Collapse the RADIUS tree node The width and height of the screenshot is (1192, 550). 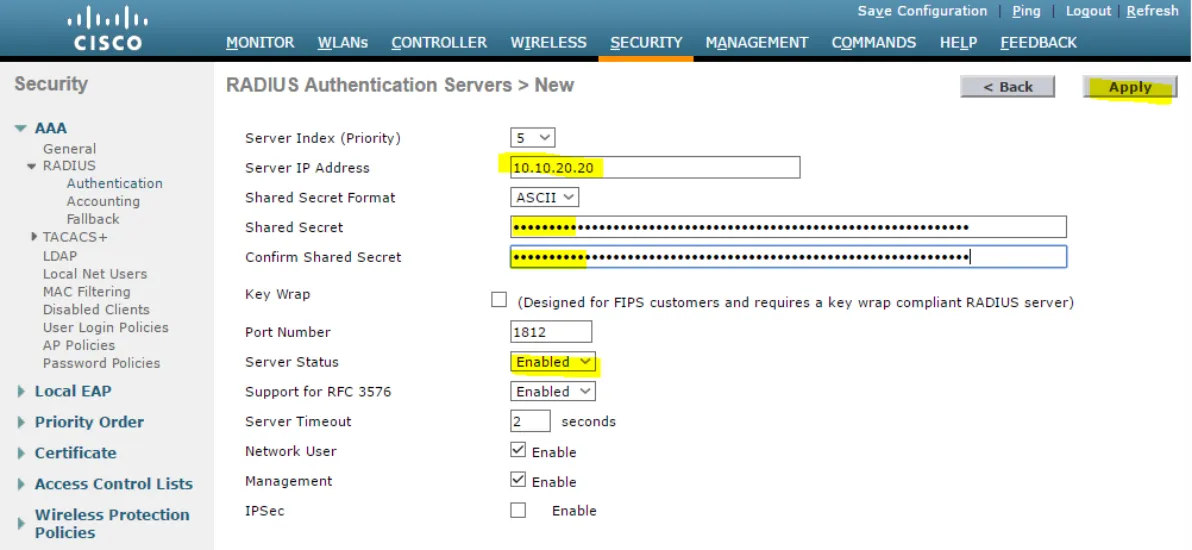coord(32,166)
